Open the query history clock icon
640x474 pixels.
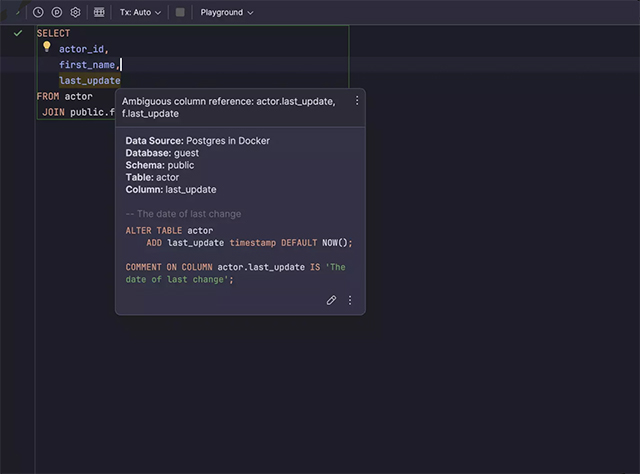coord(38,12)
